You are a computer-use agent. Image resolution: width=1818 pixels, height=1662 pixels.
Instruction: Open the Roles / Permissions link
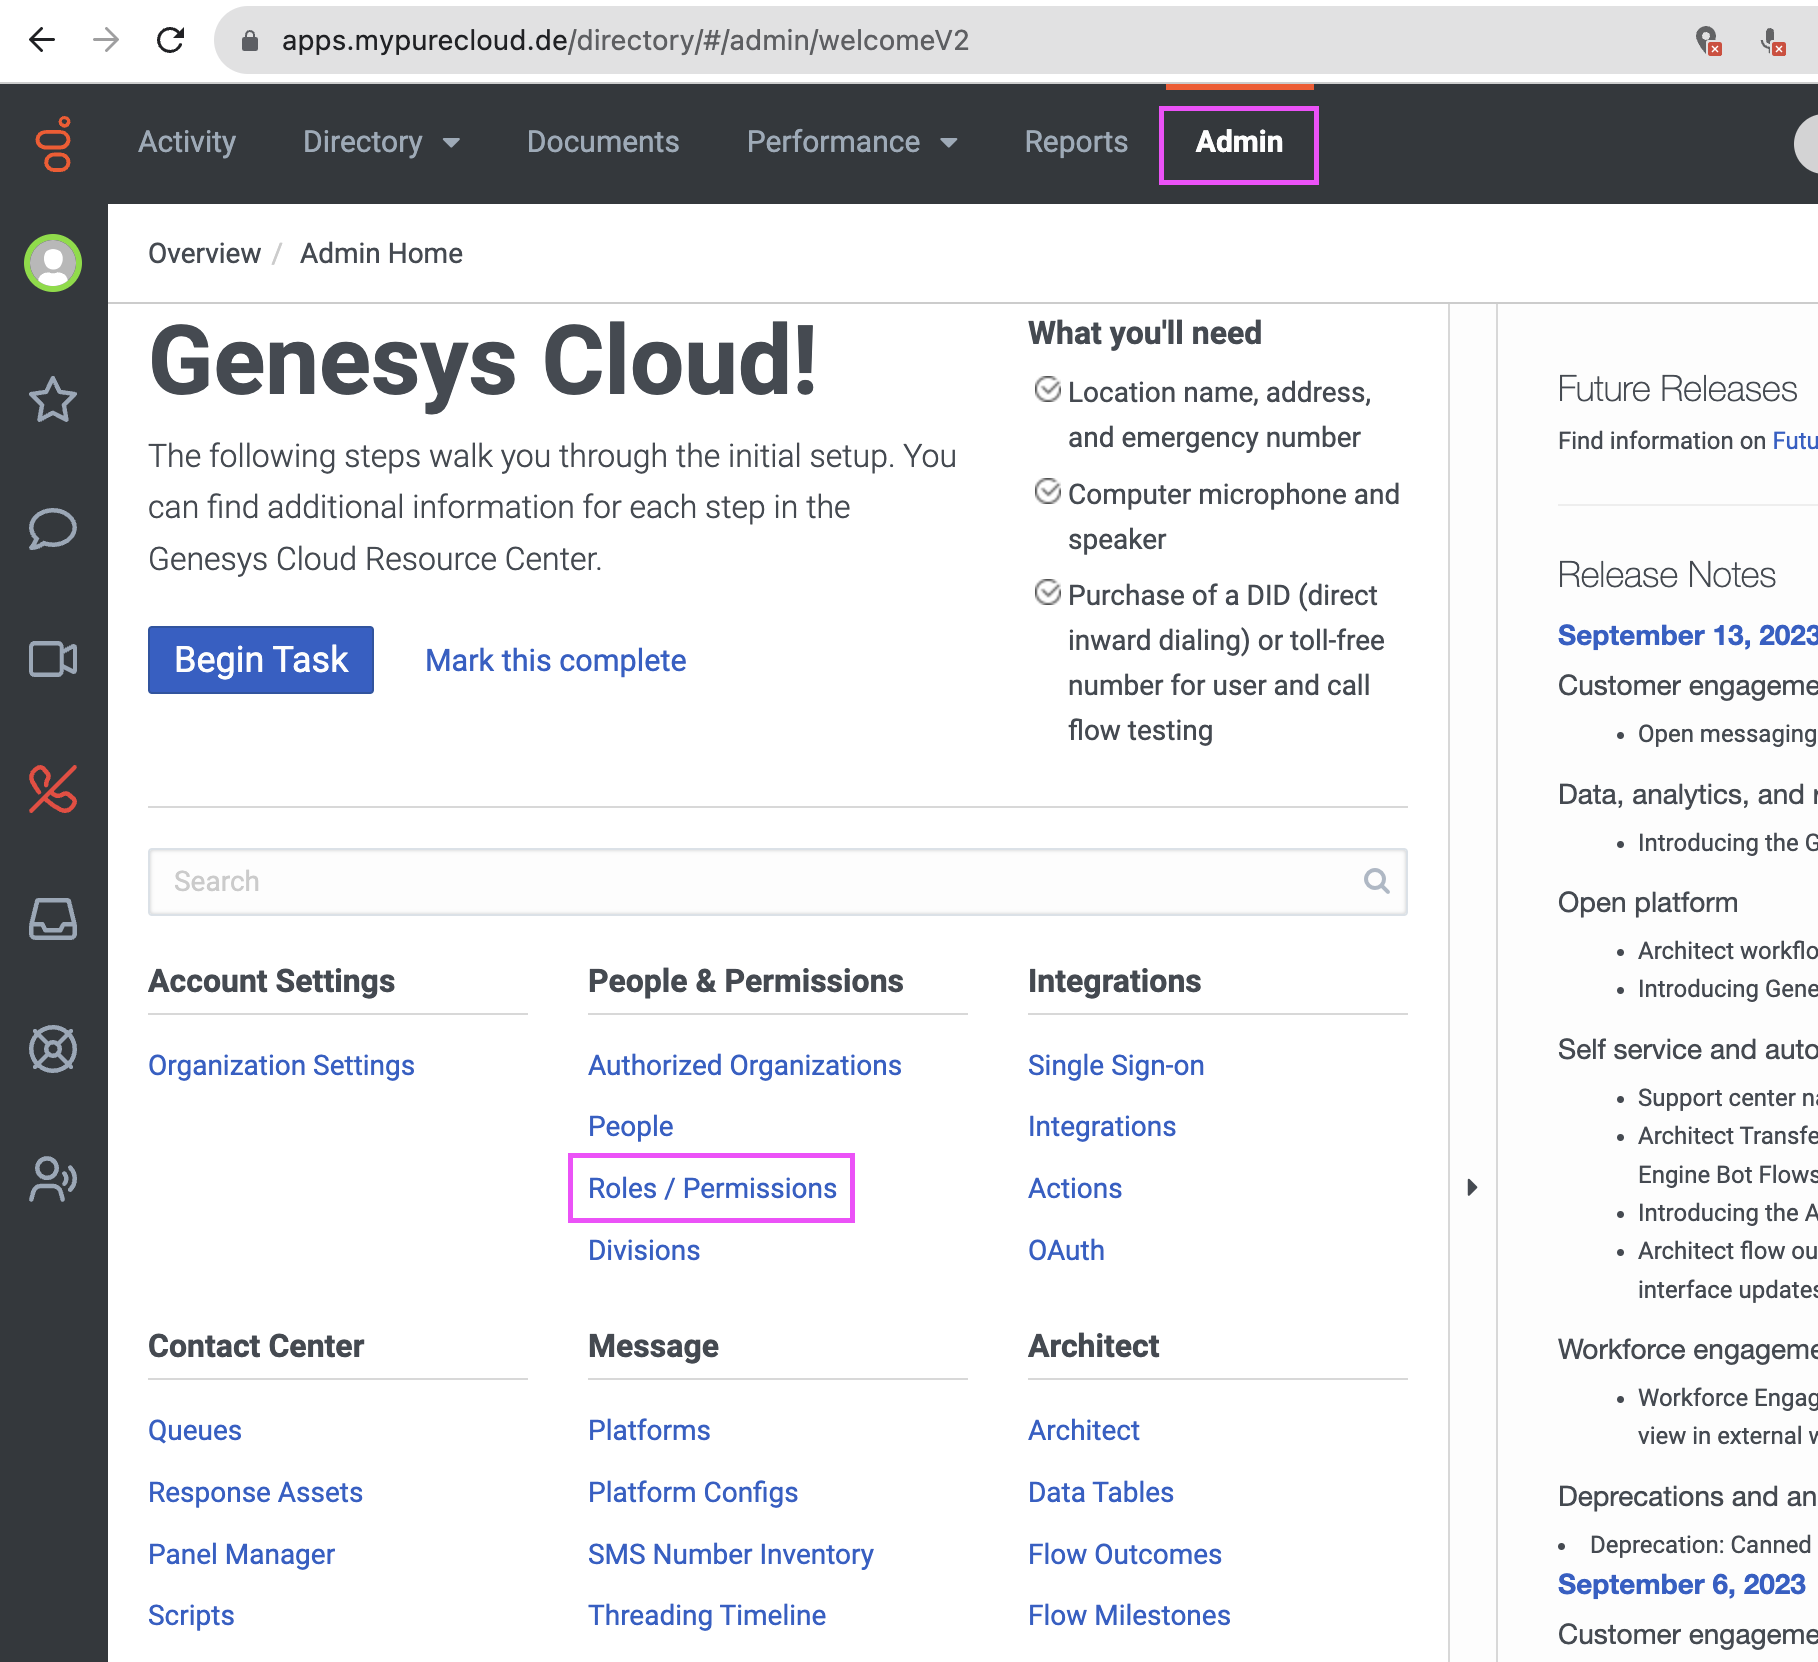pos(711,1188)
